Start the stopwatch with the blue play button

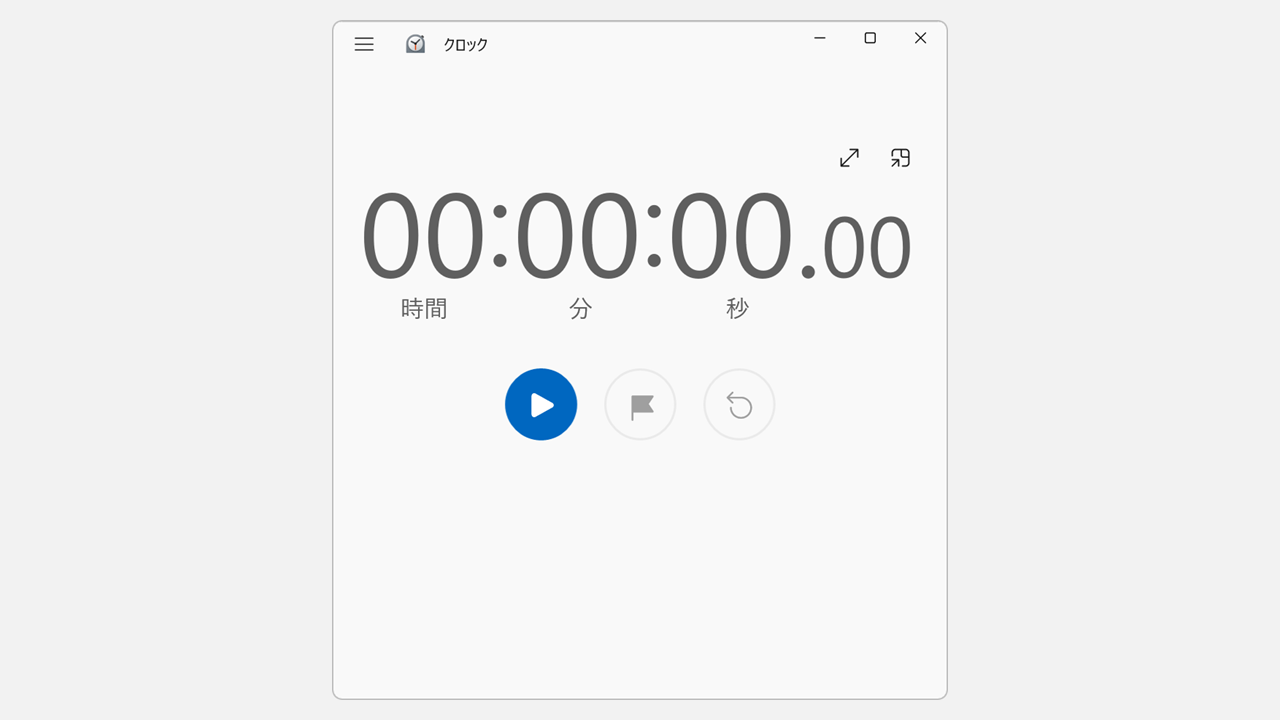tap(541, 404)
